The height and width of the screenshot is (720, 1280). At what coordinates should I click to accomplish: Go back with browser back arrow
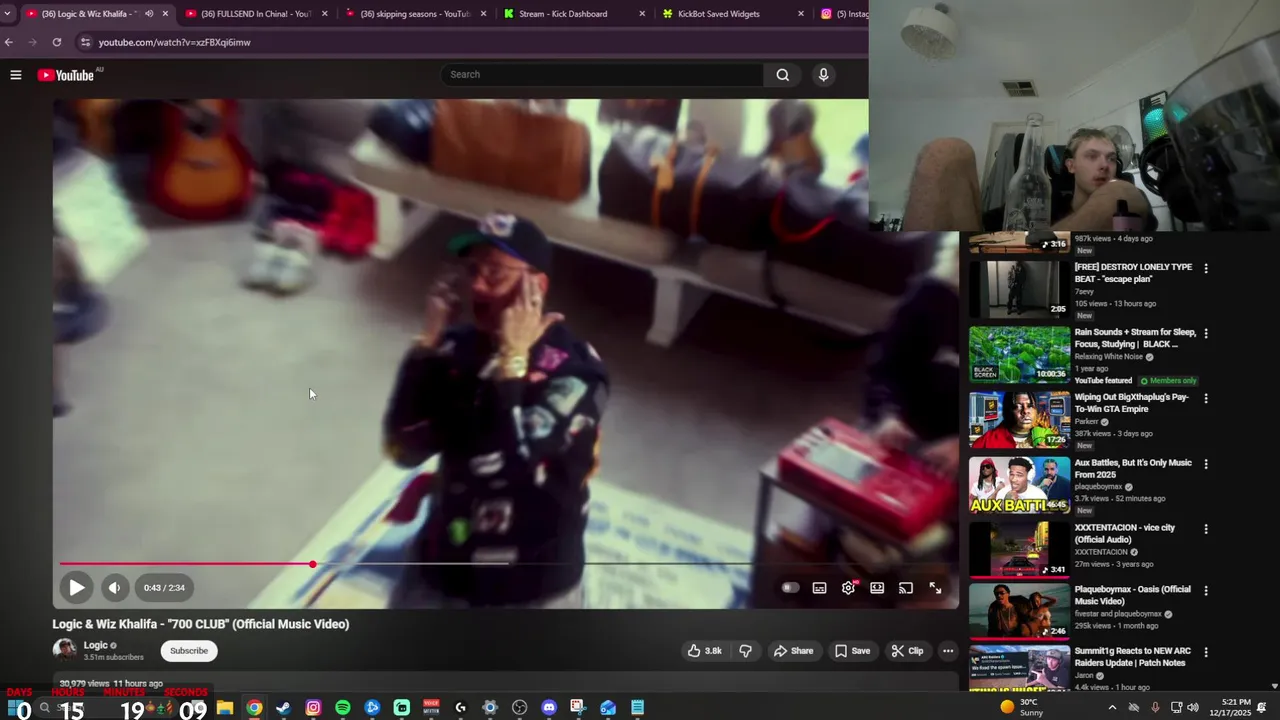pyautogui.click(x=9, y=42)
